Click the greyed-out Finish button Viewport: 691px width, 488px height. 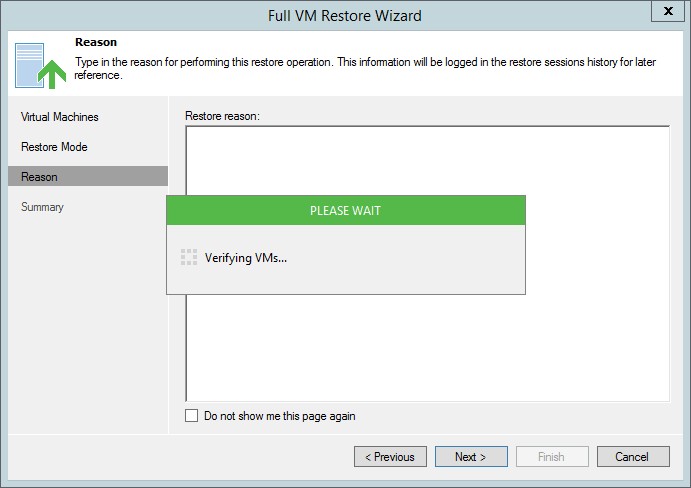click(552, 457)
